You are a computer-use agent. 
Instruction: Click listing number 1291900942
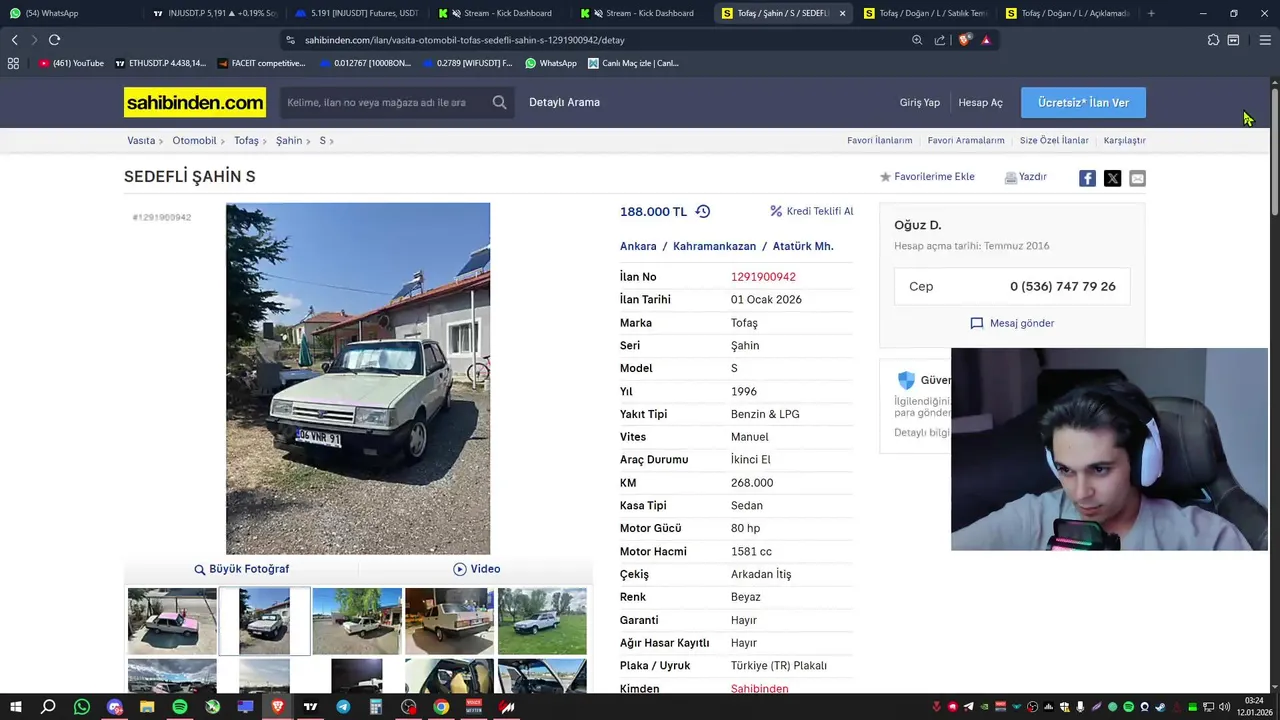(763, 277)
